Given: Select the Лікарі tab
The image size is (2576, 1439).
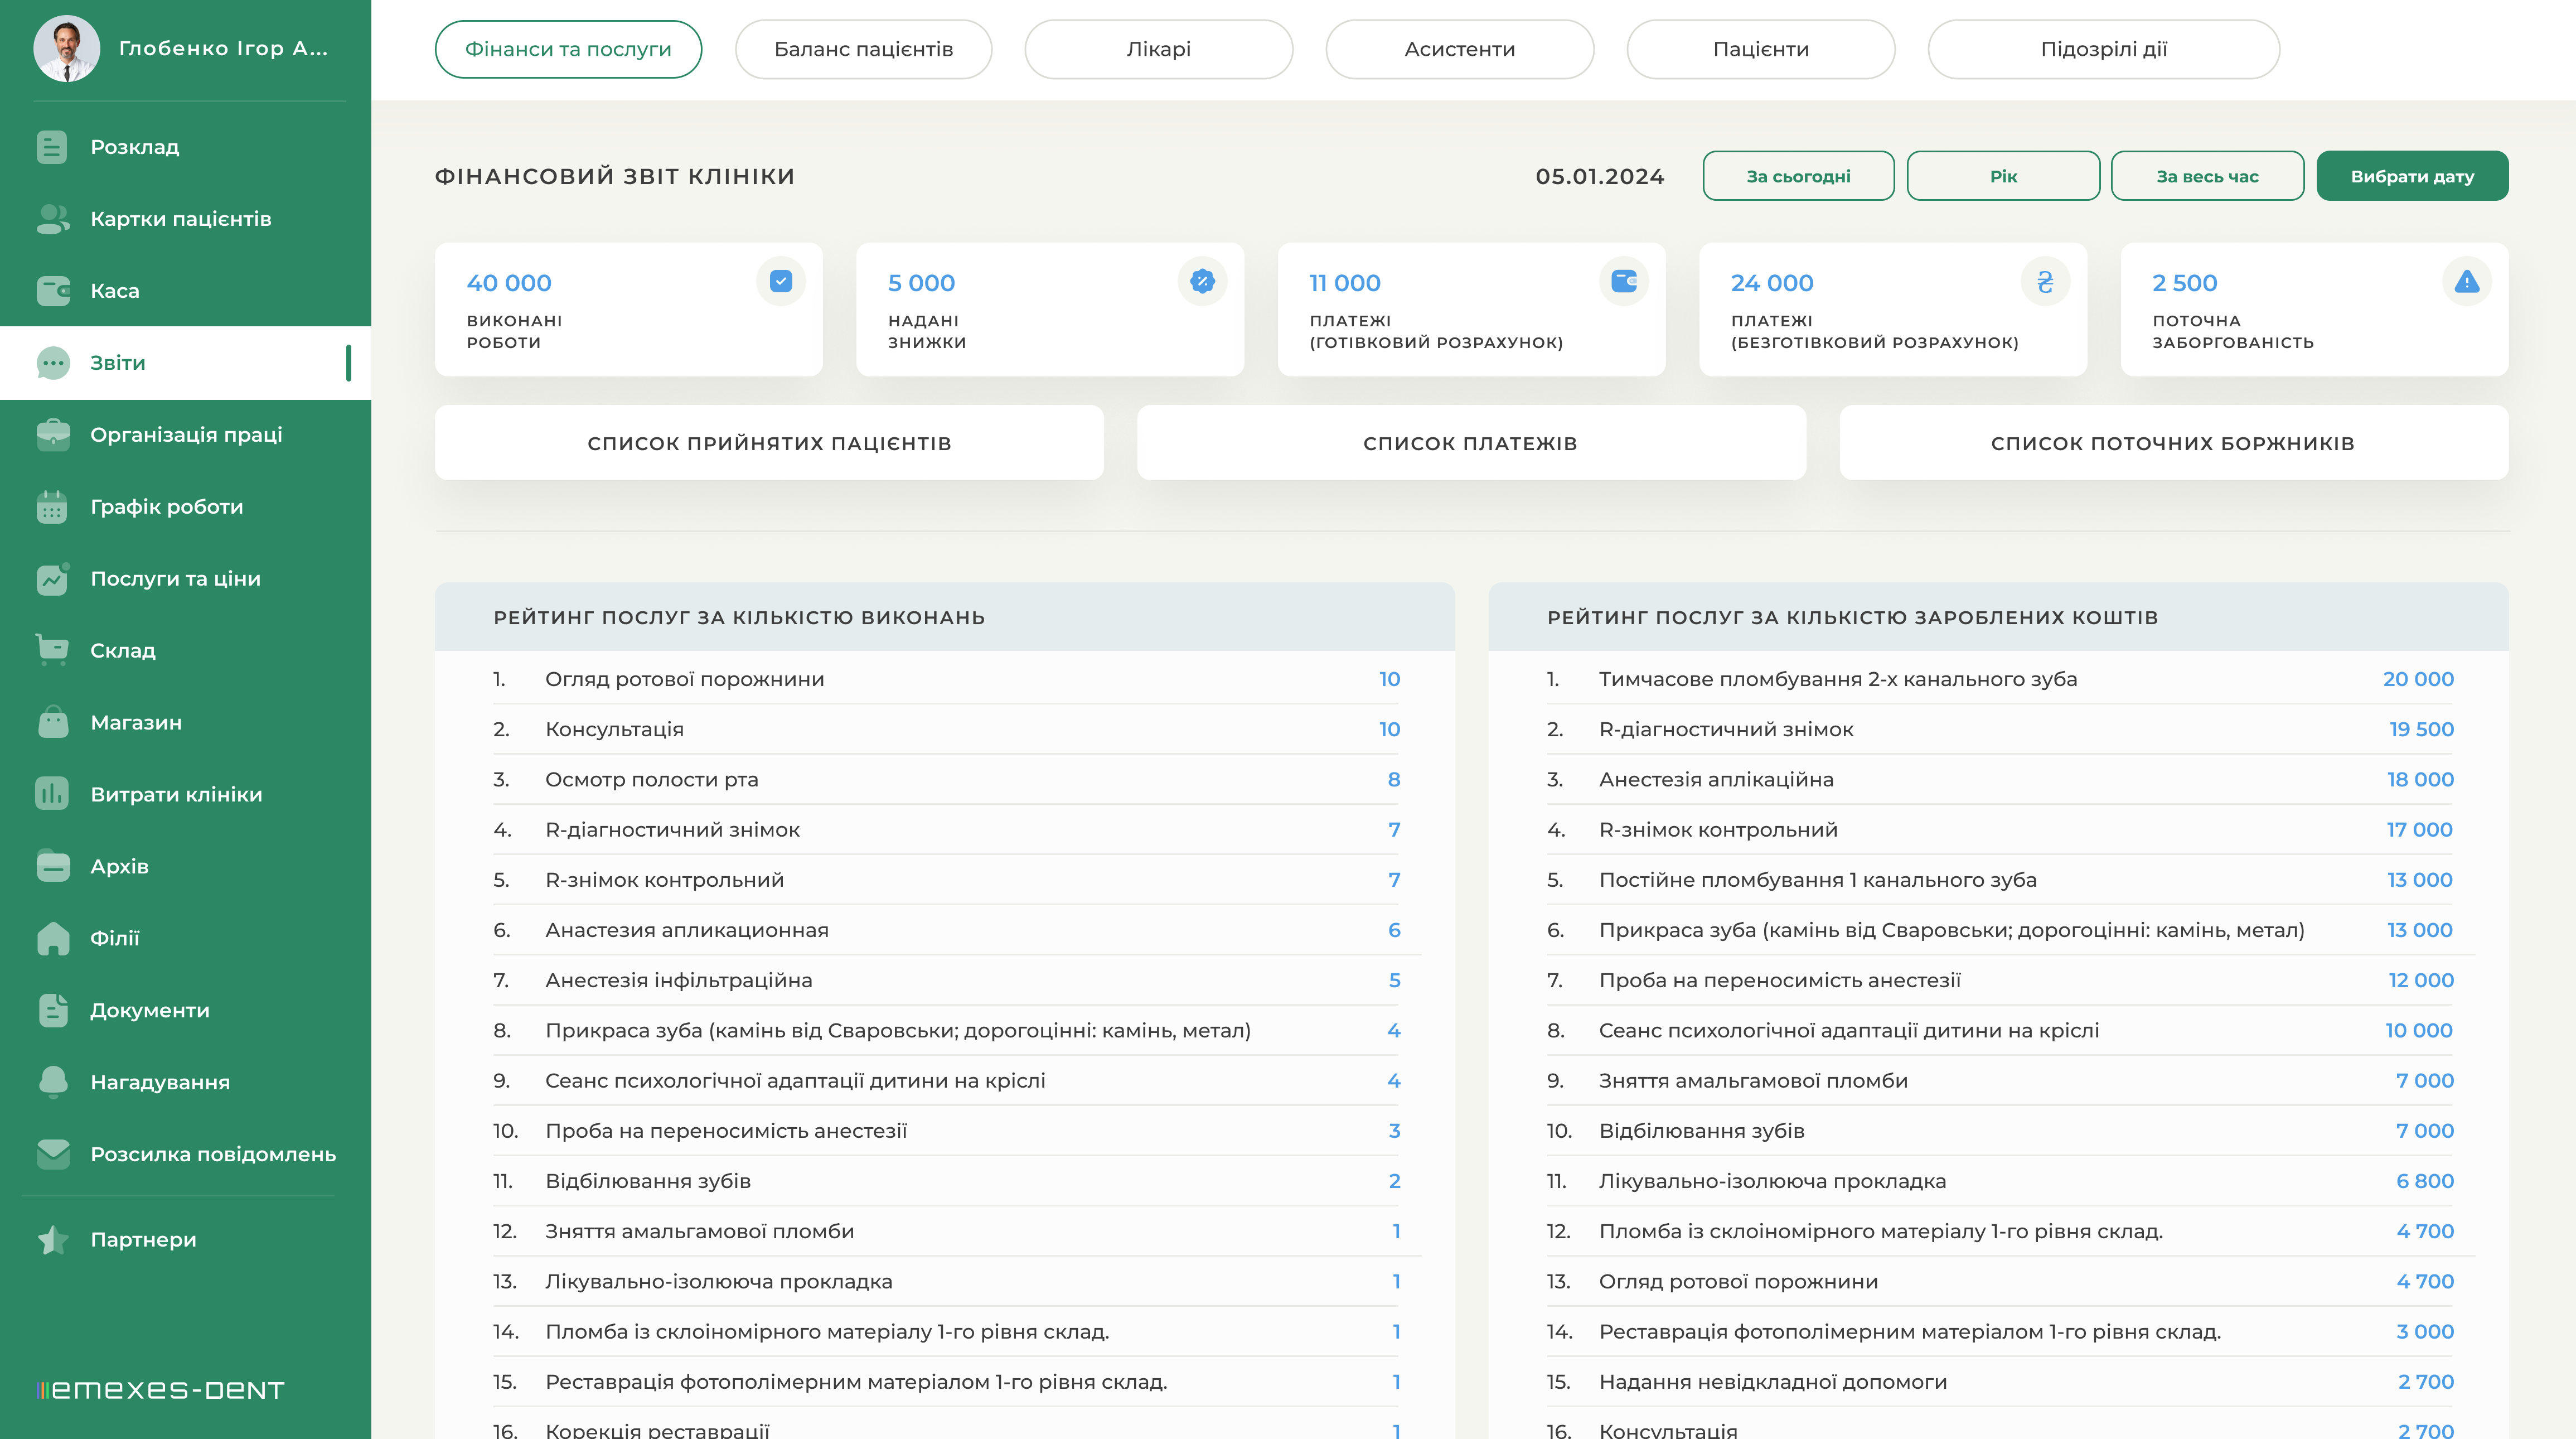Looking at the screenshot, I should pos(1158,49).
